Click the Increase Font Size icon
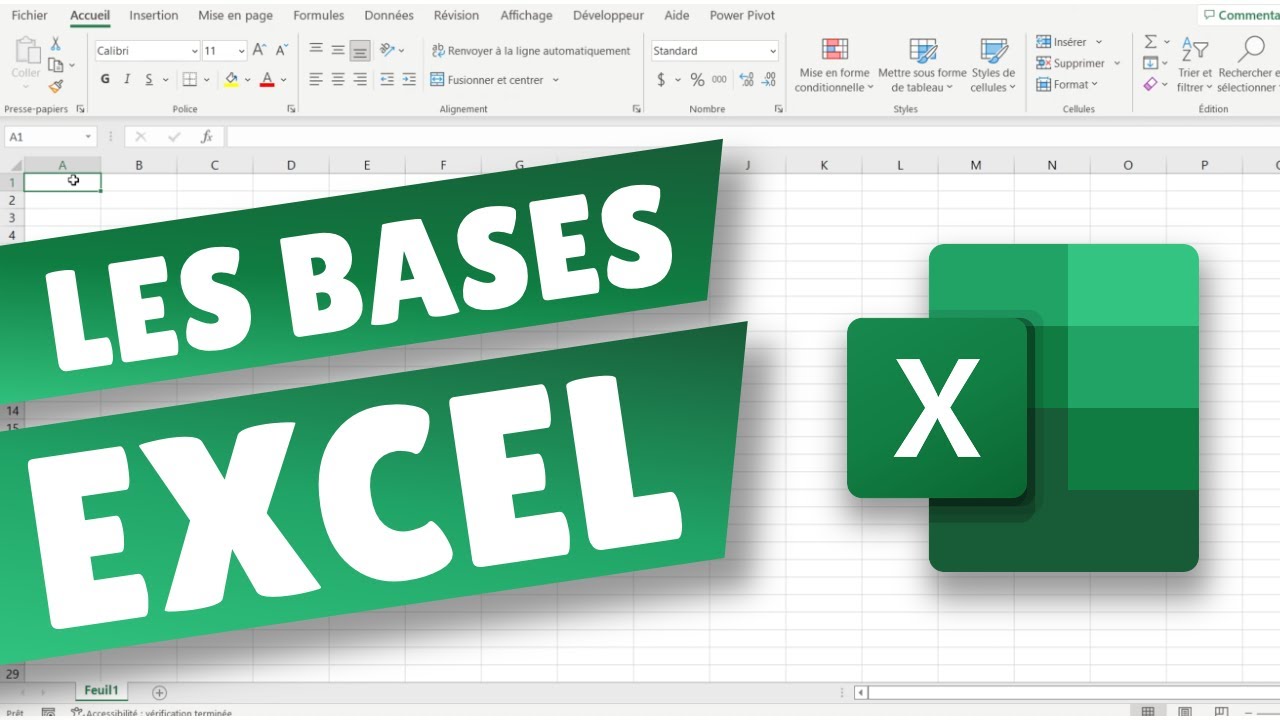 coord(260,50)
